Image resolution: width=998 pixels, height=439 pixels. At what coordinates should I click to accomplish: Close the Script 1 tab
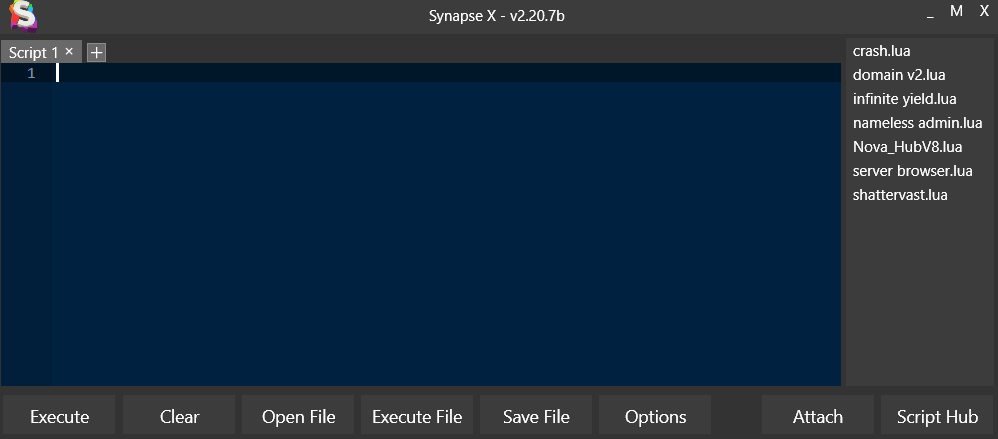(x=69, y=51)
